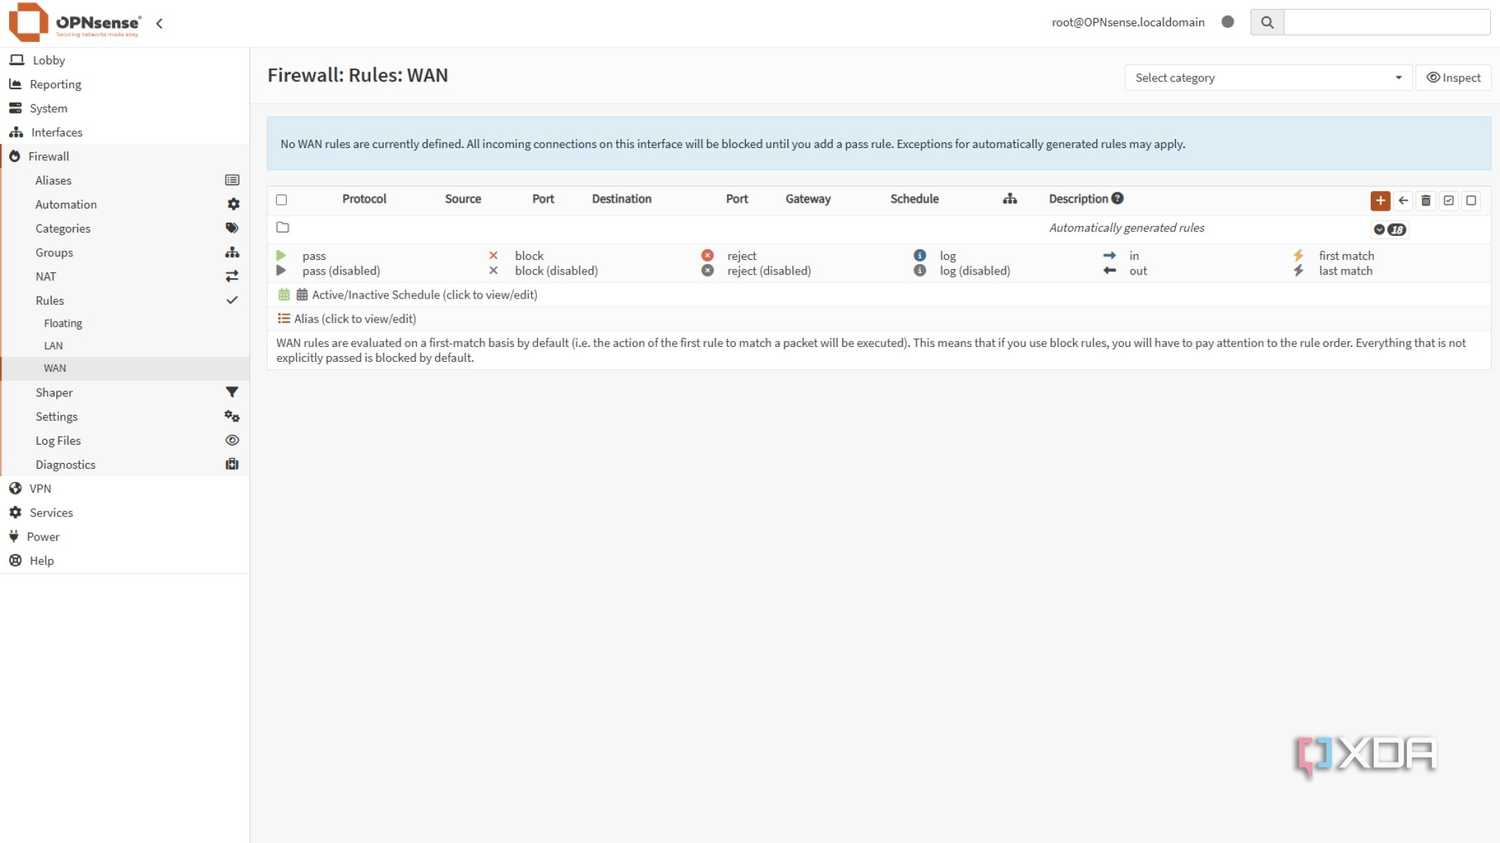Click the folder icon in the automatic rules row

283,228
